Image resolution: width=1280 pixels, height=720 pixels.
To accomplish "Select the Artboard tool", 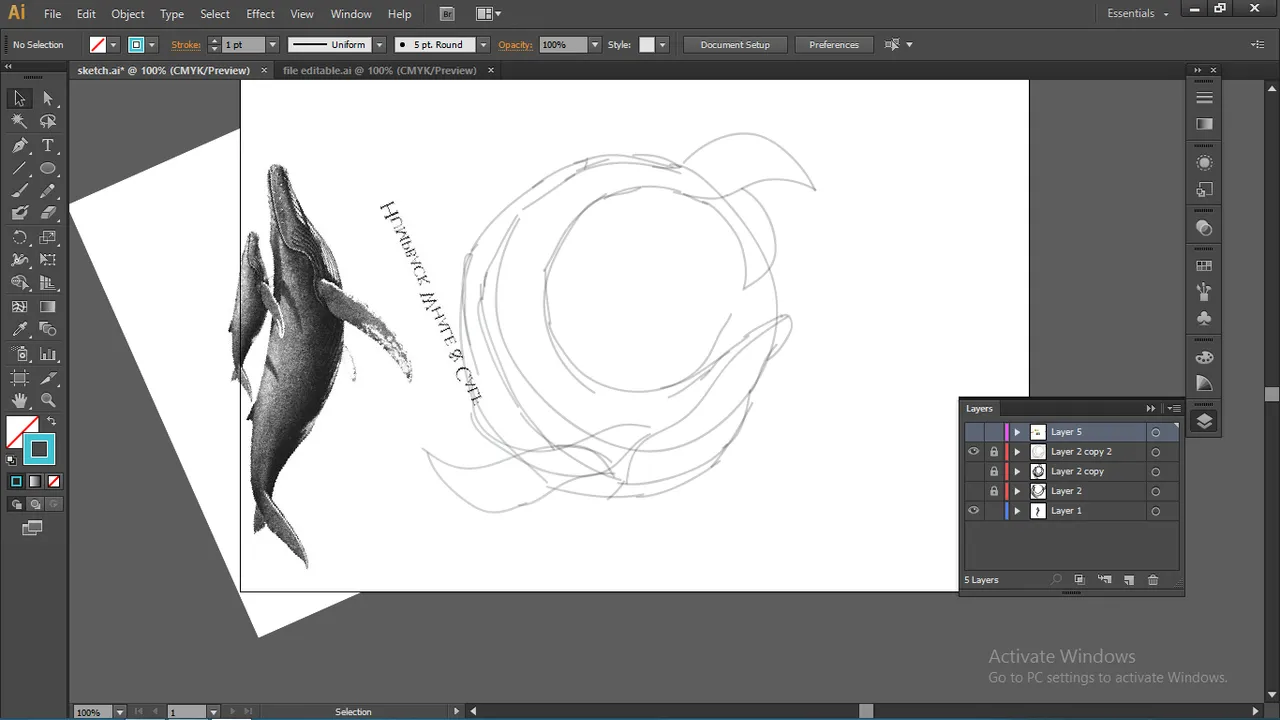I will pos(19,377).
